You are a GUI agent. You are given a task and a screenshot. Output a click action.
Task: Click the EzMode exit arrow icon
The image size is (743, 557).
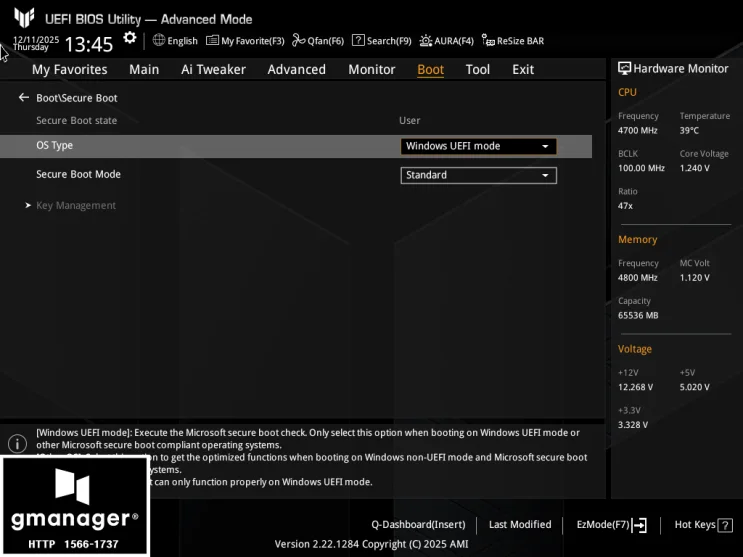[x=639, y=525]
